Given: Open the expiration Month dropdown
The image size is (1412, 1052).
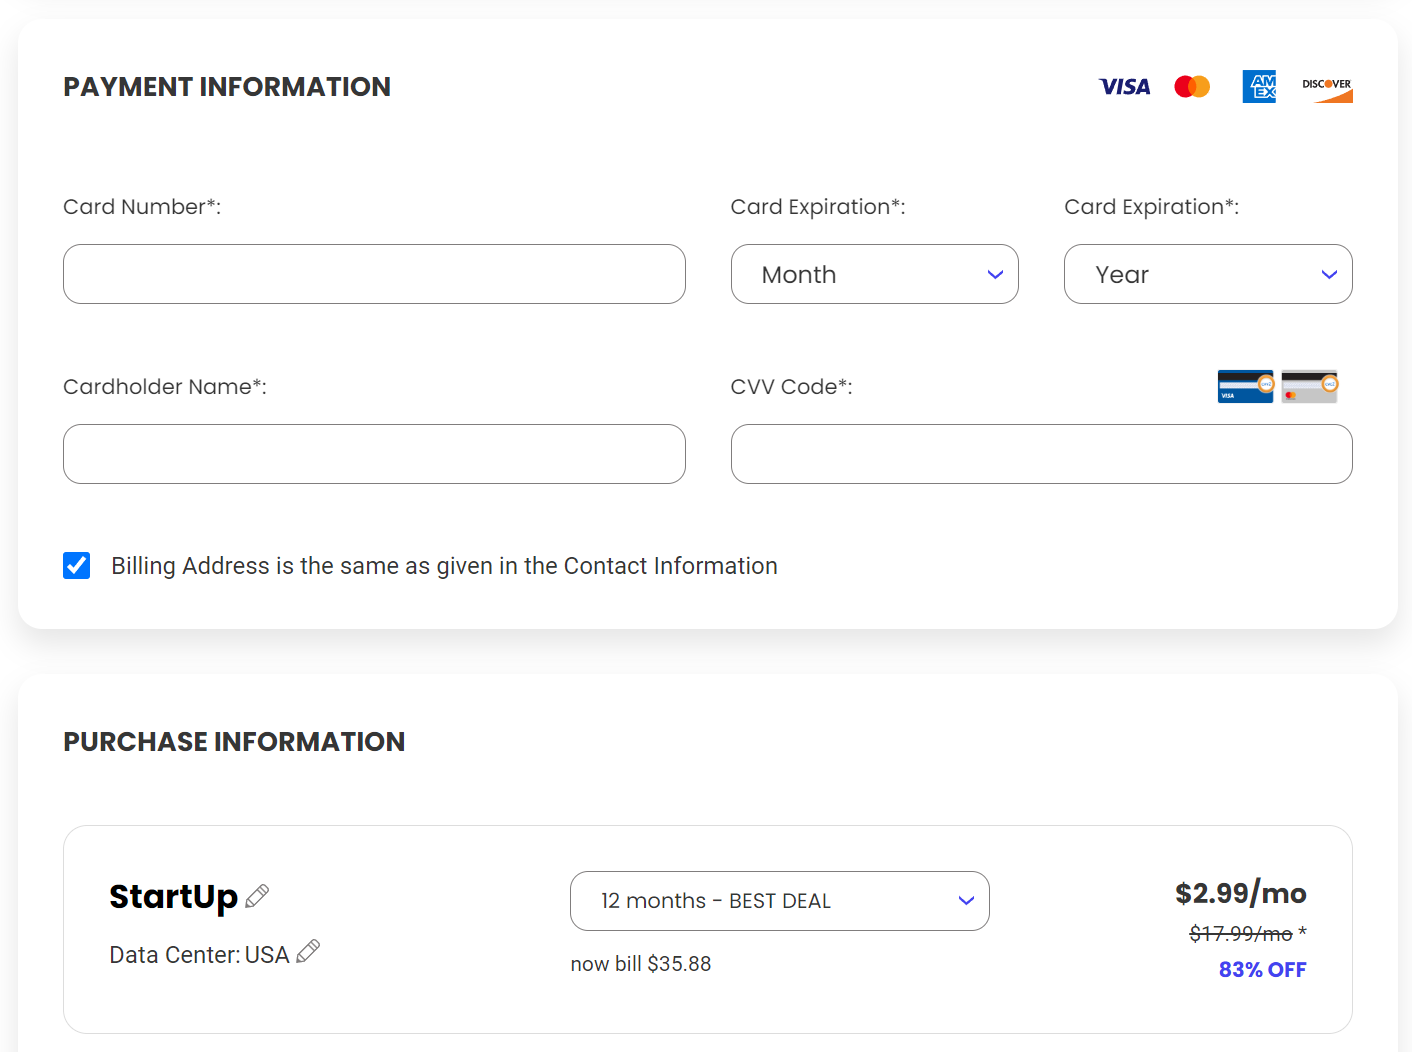Looking at the screenshot, I should pyautogui.click(x=874, y=274).
